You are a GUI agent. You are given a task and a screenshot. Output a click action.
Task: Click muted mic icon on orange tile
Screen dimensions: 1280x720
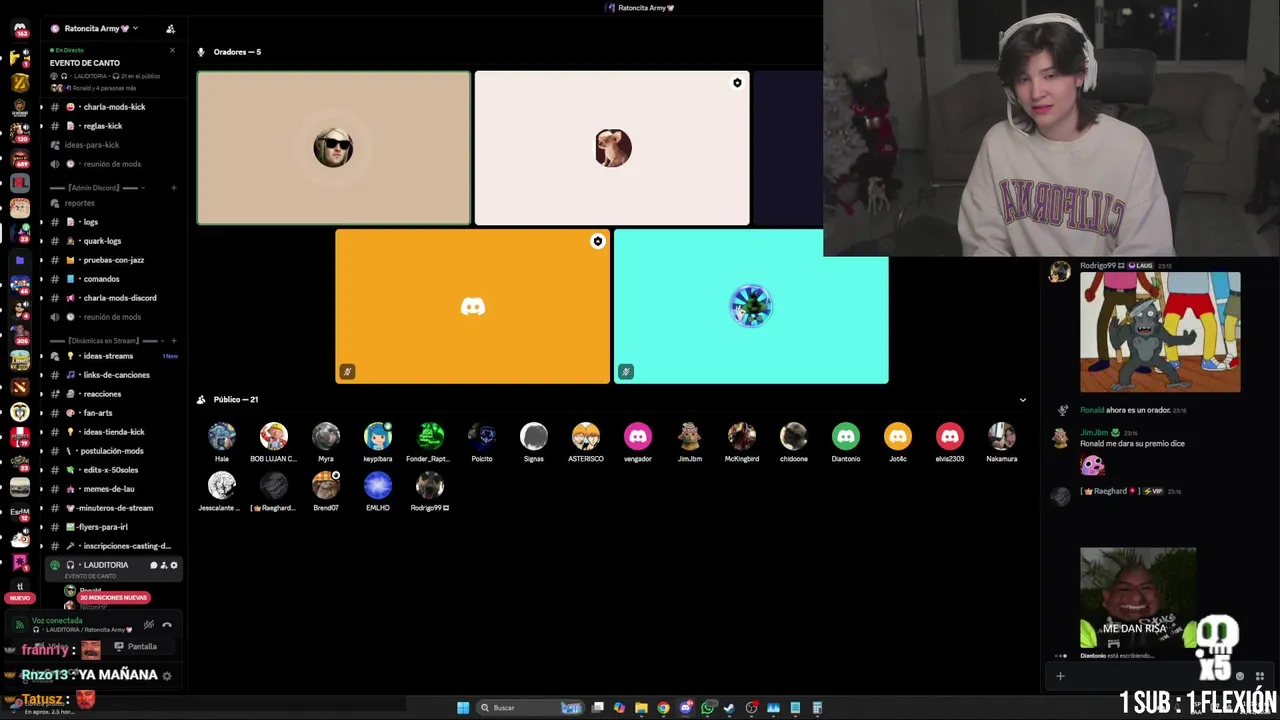(x=347, y=372)
